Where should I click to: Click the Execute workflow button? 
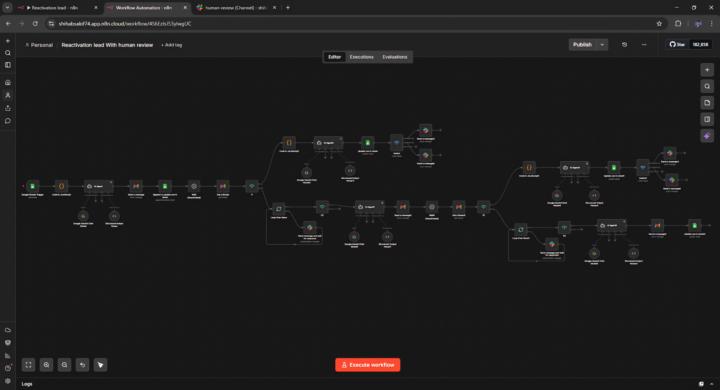click(x=367, y=365)
